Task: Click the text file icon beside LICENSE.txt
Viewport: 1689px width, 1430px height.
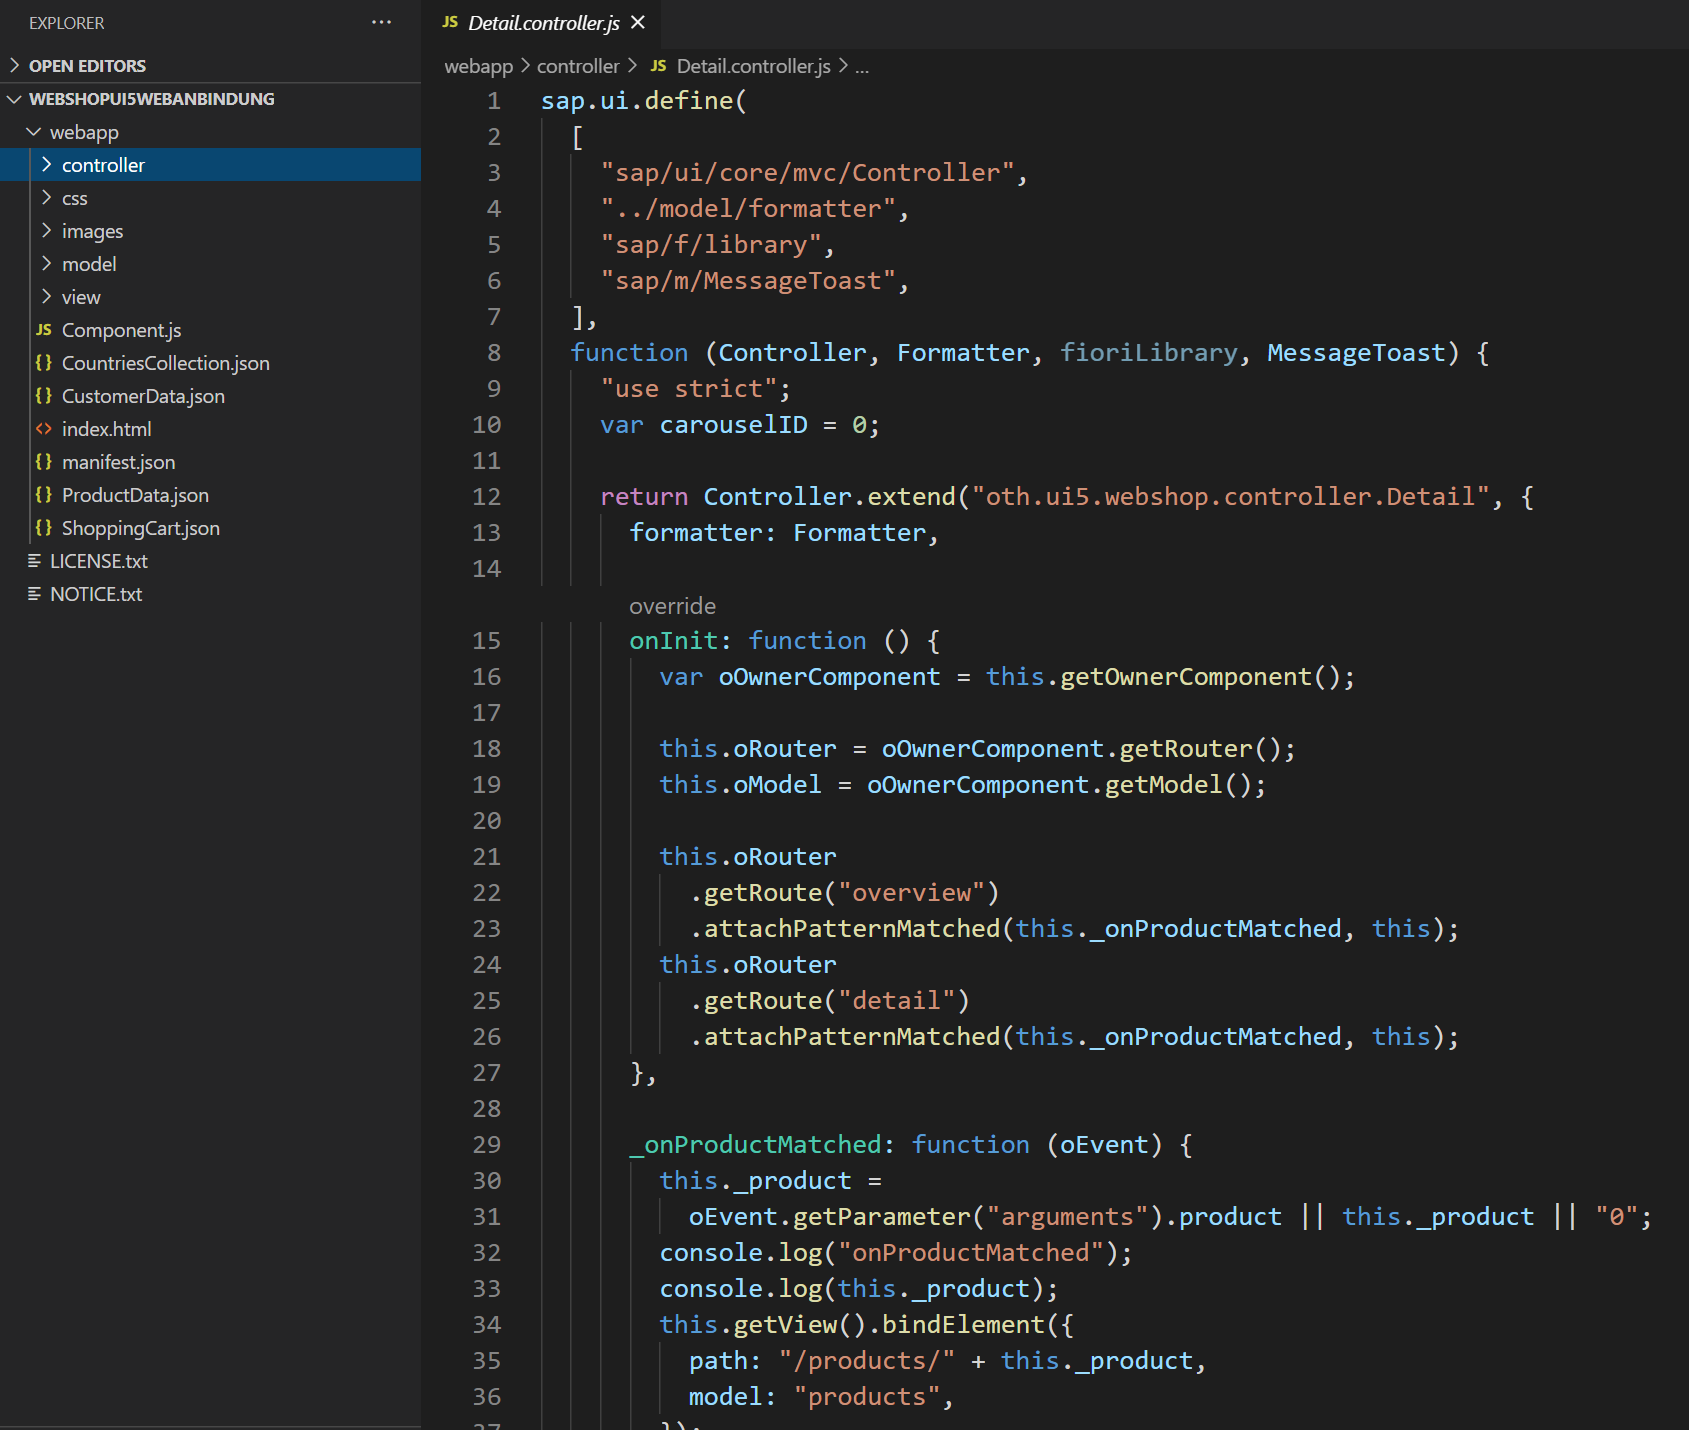Action: (34, 561)
